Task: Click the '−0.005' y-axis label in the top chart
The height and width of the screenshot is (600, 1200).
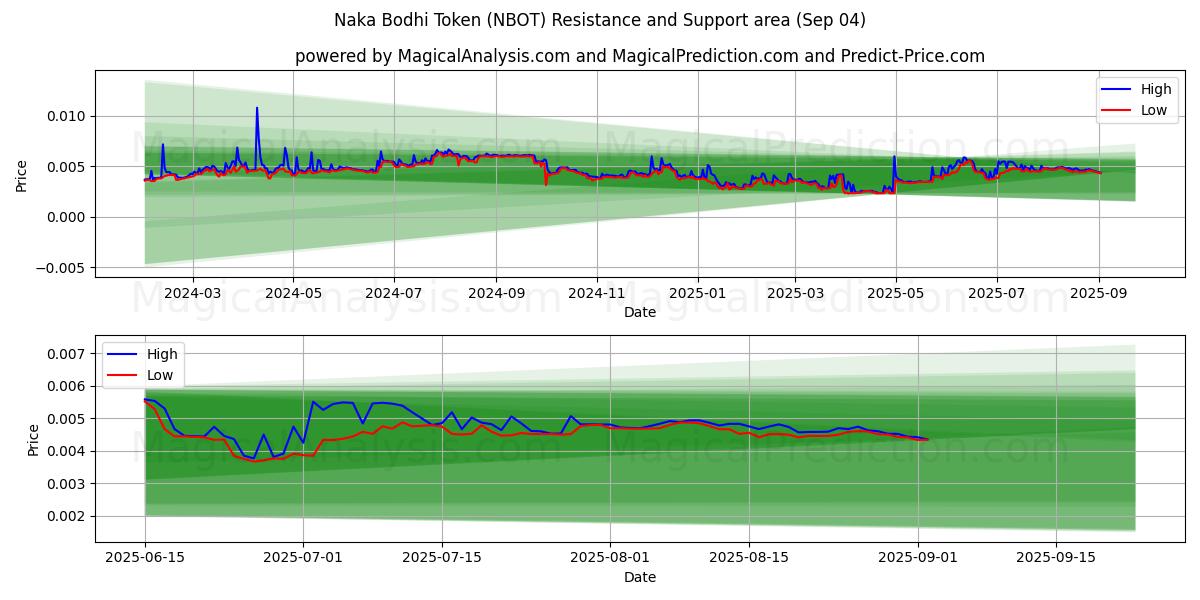Action: point(62,268)
